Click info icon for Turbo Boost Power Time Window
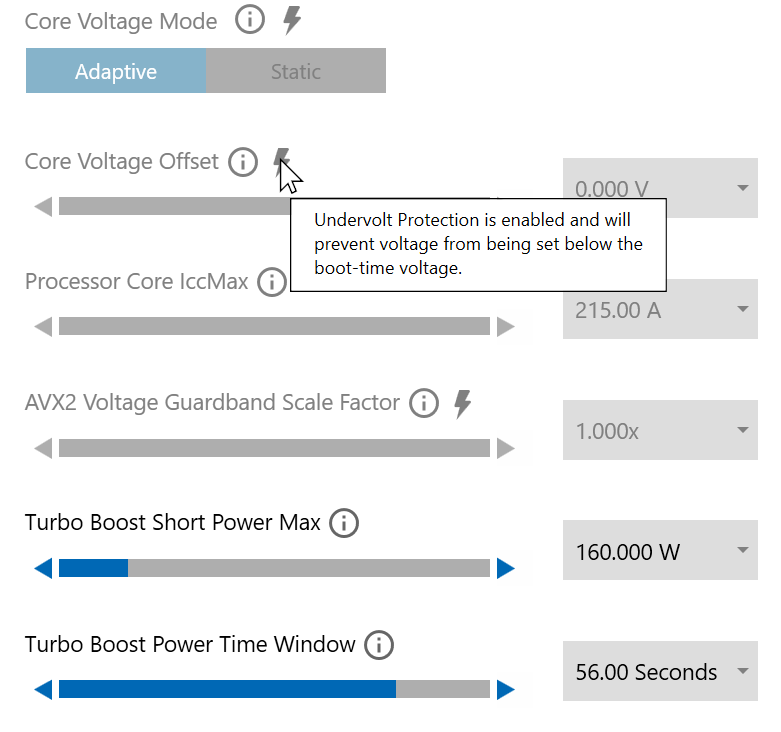 pos(379,645)
